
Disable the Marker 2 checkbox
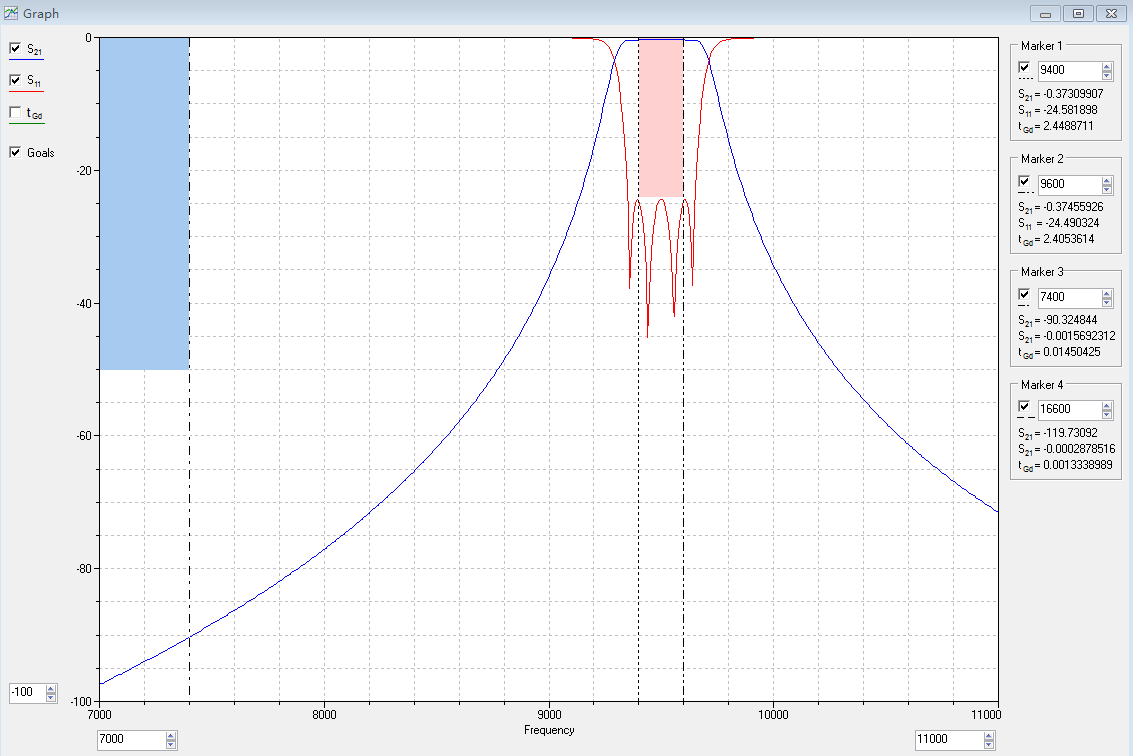1024,181
